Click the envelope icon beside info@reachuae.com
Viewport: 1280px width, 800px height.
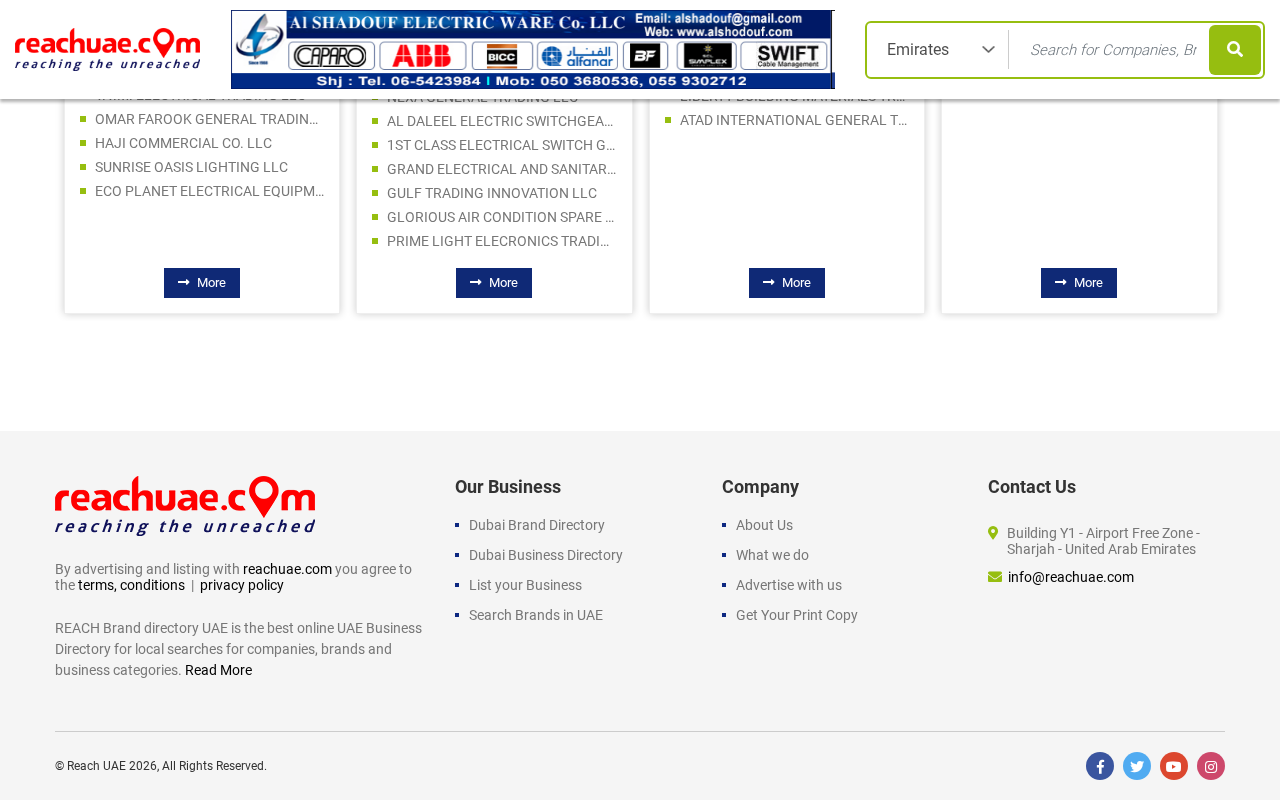click(995, 577)
